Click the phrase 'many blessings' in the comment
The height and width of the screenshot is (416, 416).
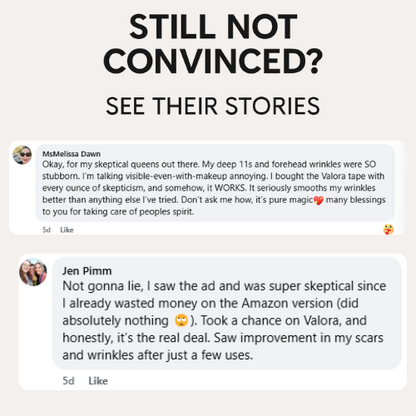(x=355, y=200)
